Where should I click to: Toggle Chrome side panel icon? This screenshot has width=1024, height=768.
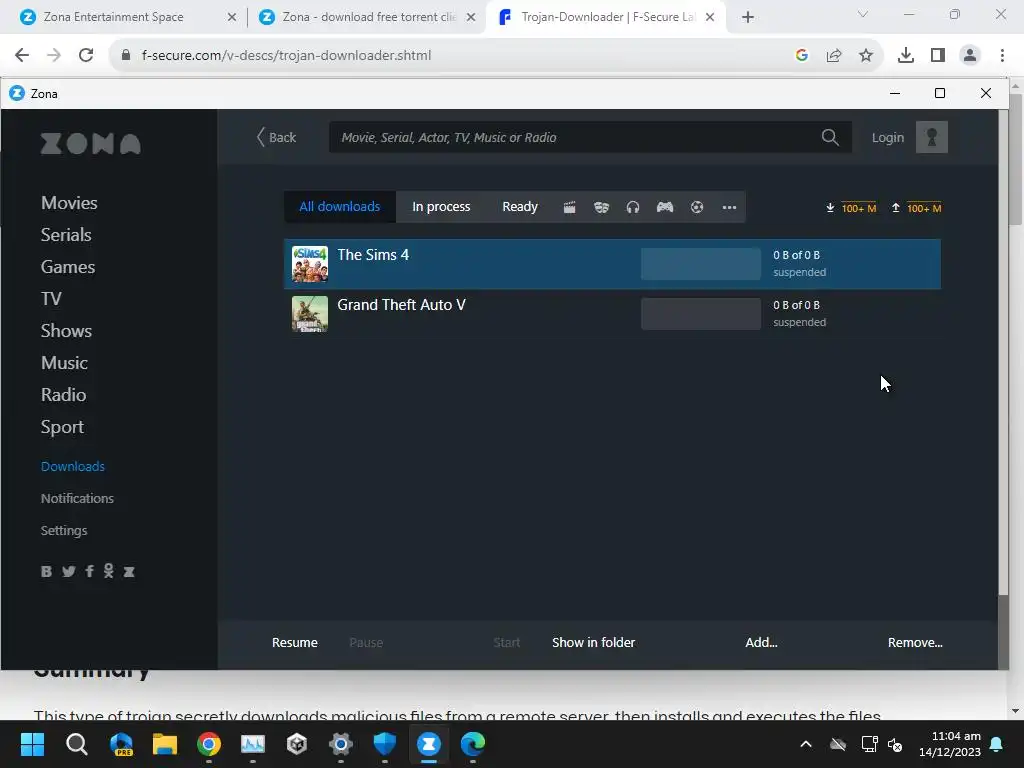(938, 56)
